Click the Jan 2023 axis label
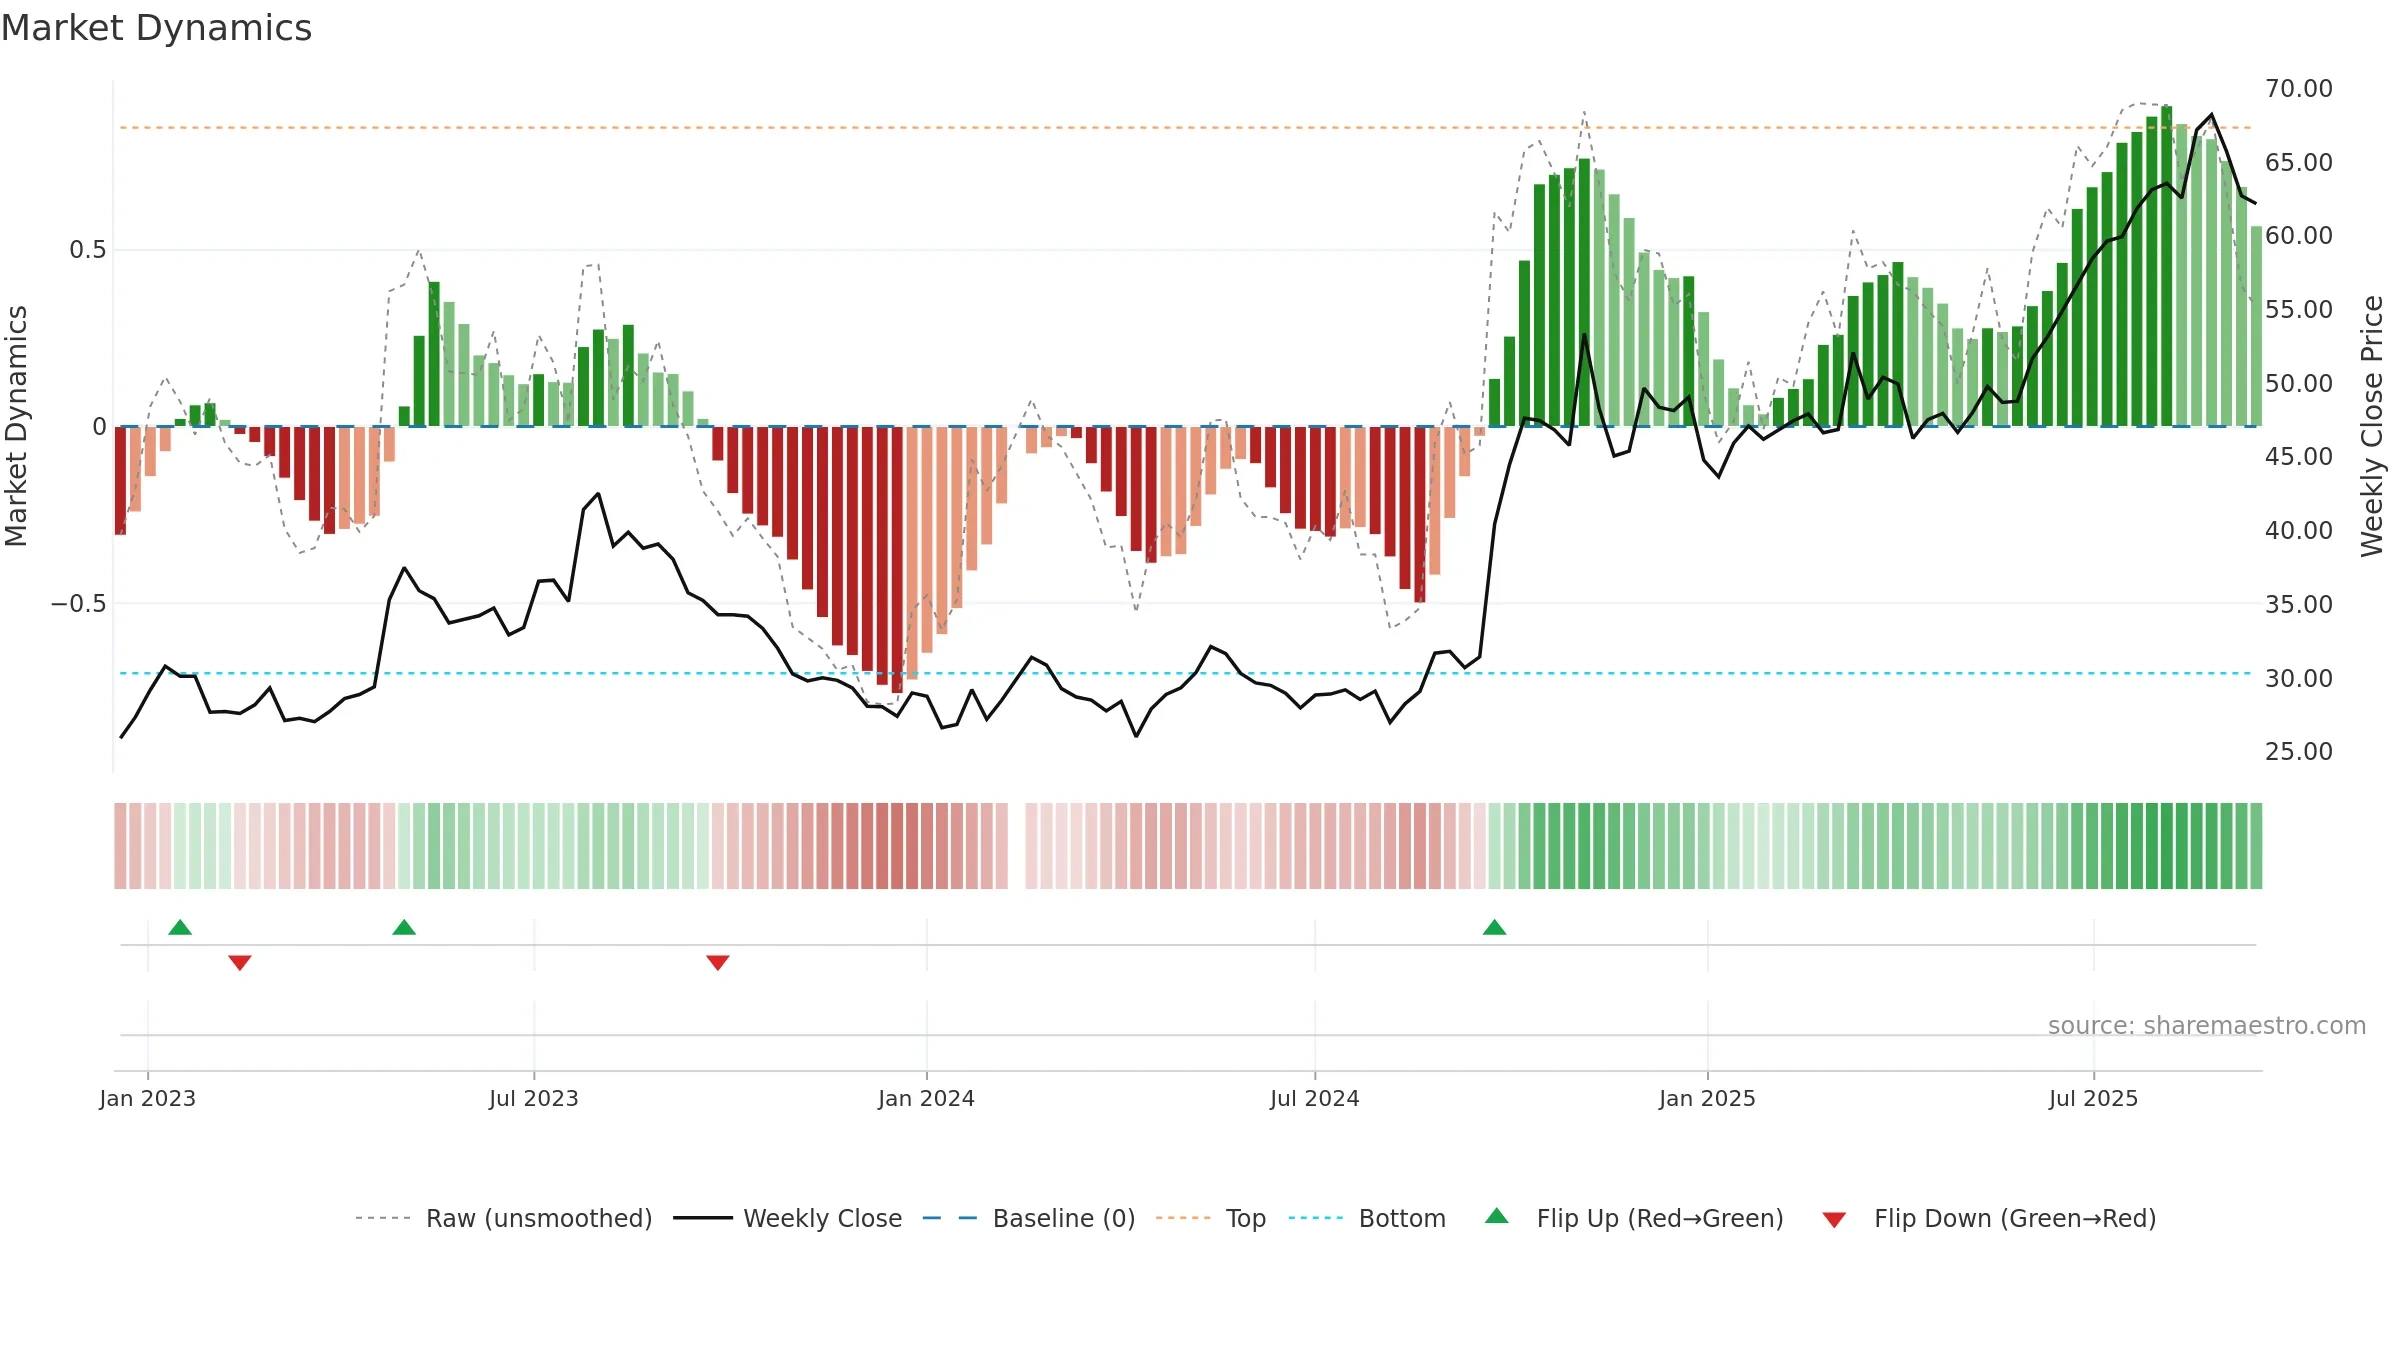 148,1098
